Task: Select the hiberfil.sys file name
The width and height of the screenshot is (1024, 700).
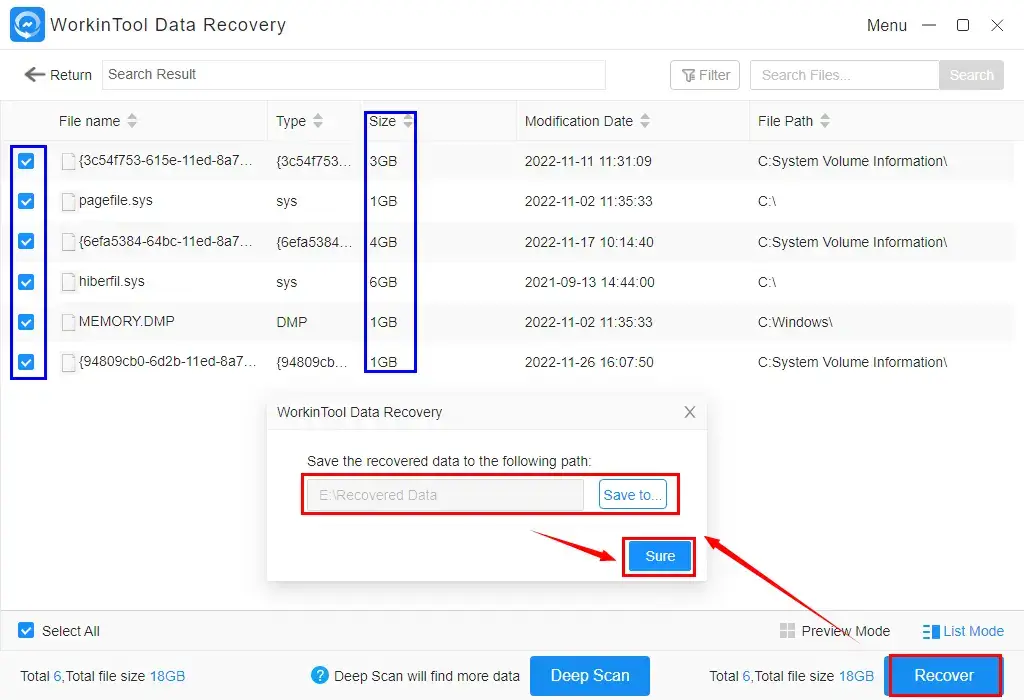Action: (112, 281)
